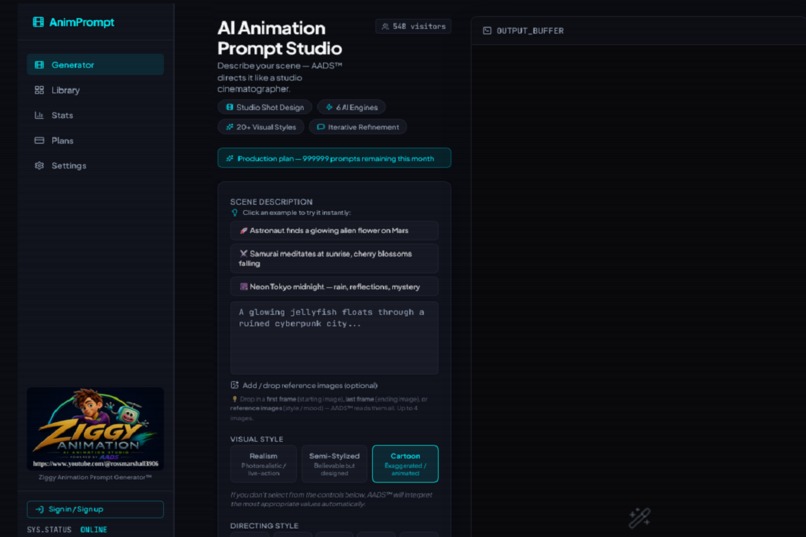Click the OUTPUT_BUFFER terminal icon

(x=487, y=31)
